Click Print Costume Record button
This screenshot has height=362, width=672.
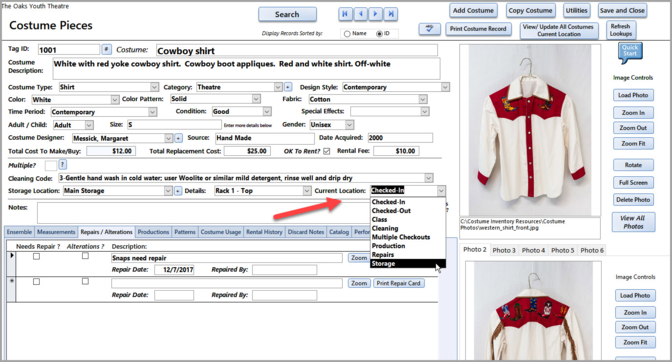click(478, 29)
